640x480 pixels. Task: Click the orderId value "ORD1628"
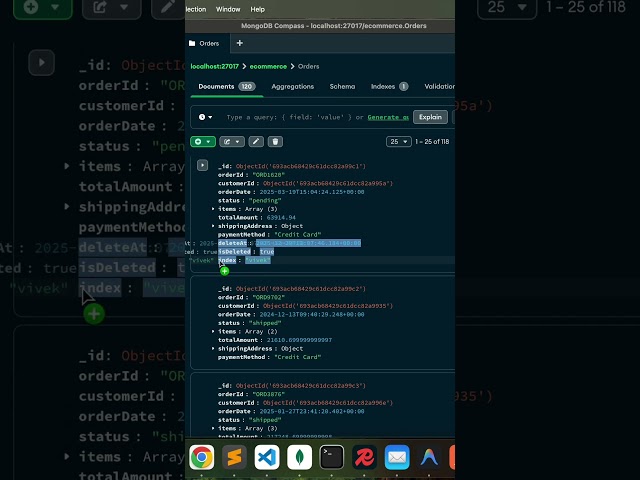(269, 175)
